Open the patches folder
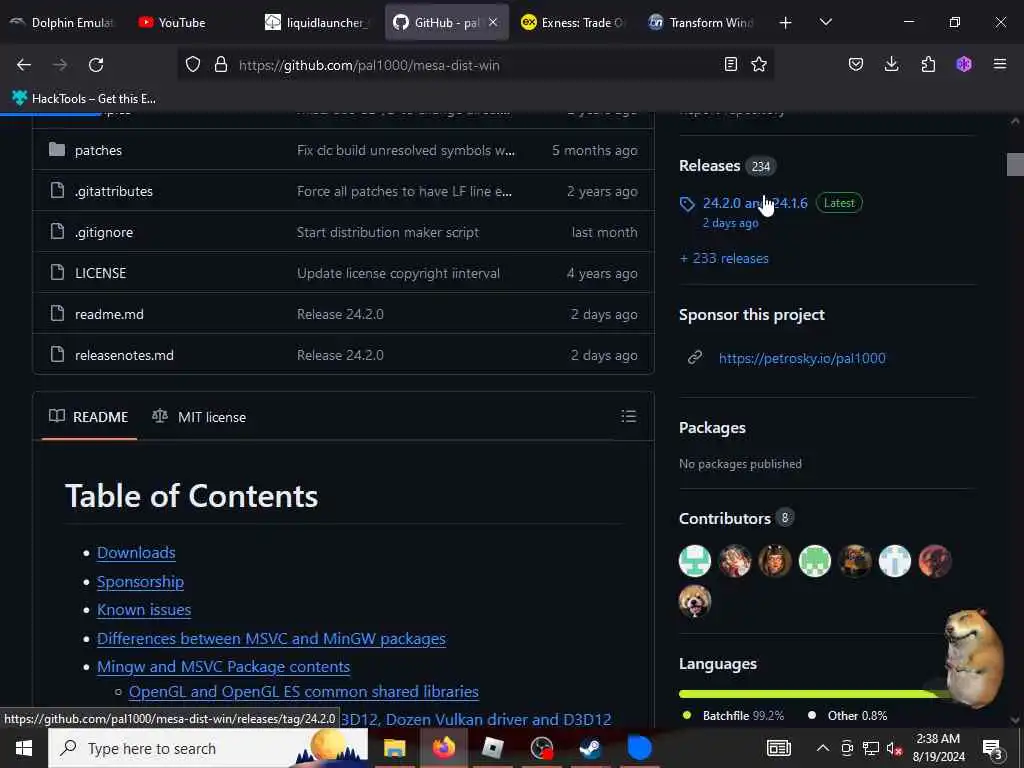 (98, 150)
